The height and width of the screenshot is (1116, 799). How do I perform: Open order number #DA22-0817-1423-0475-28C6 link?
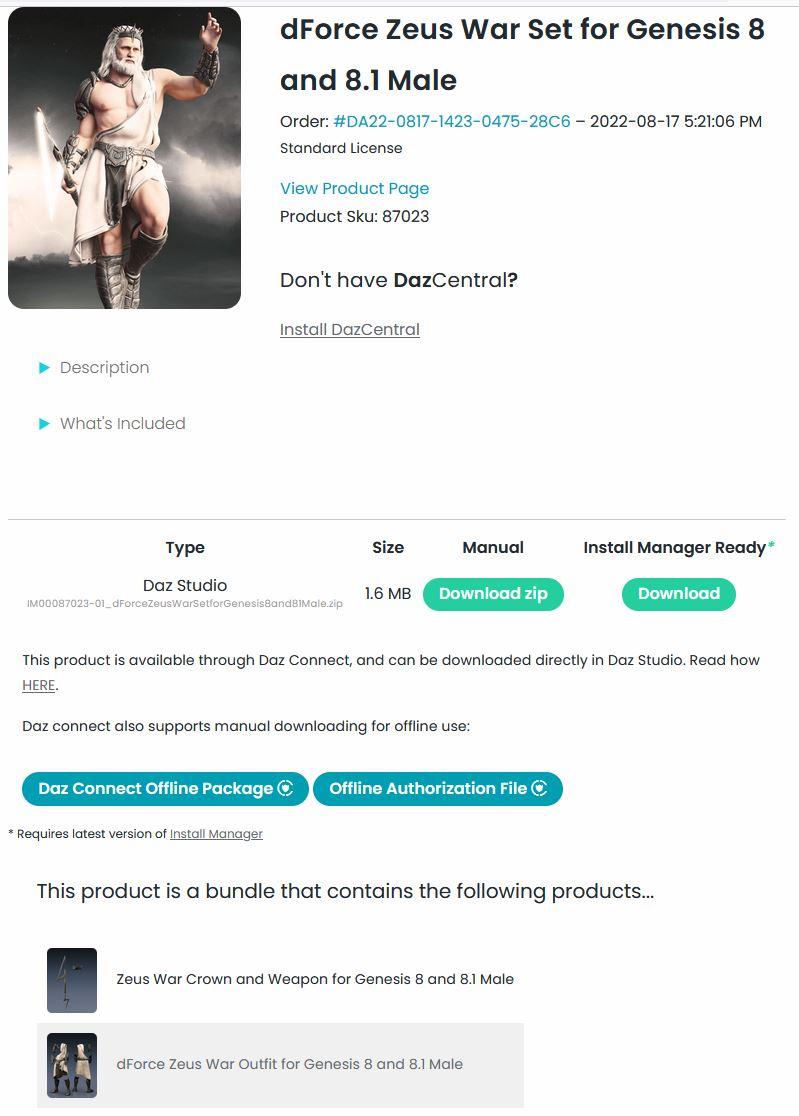pos(452,122)
